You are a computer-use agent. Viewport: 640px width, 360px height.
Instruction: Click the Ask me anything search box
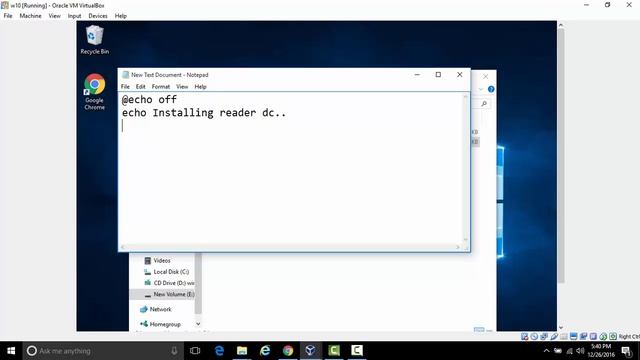click(x=102, y=351)
